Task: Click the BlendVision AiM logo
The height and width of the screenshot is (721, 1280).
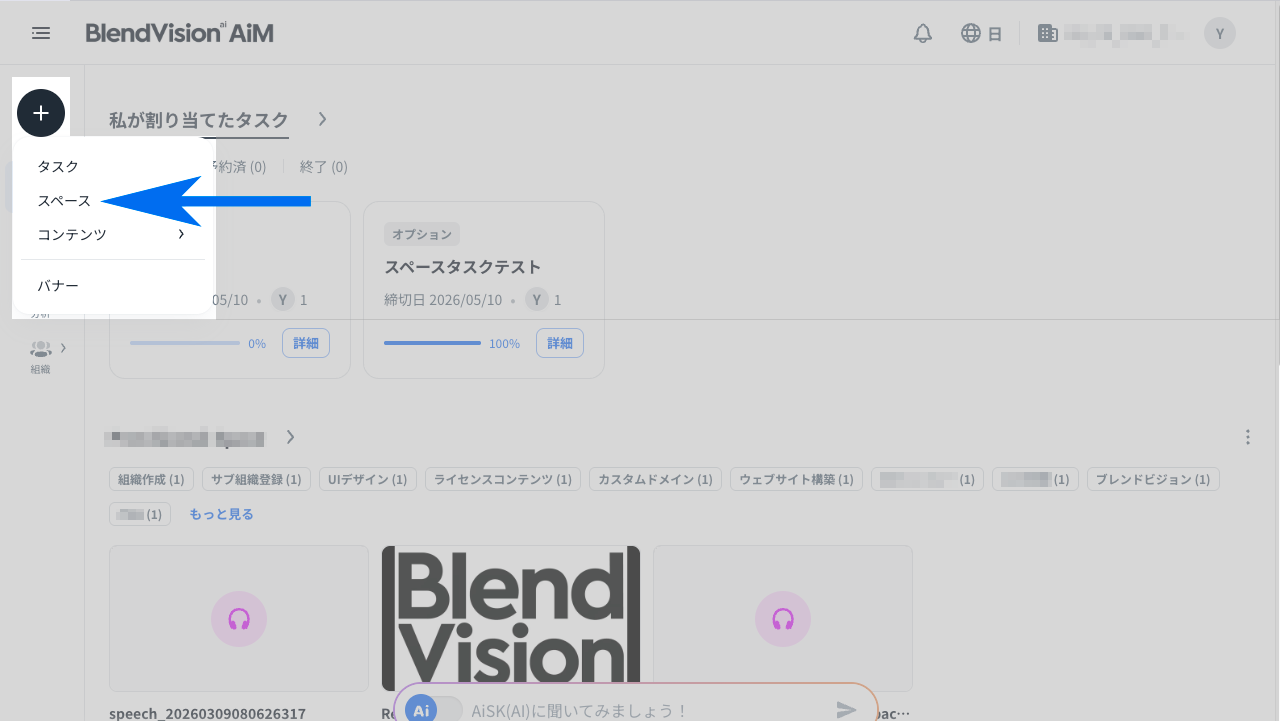Action: [x=180, y=33]
